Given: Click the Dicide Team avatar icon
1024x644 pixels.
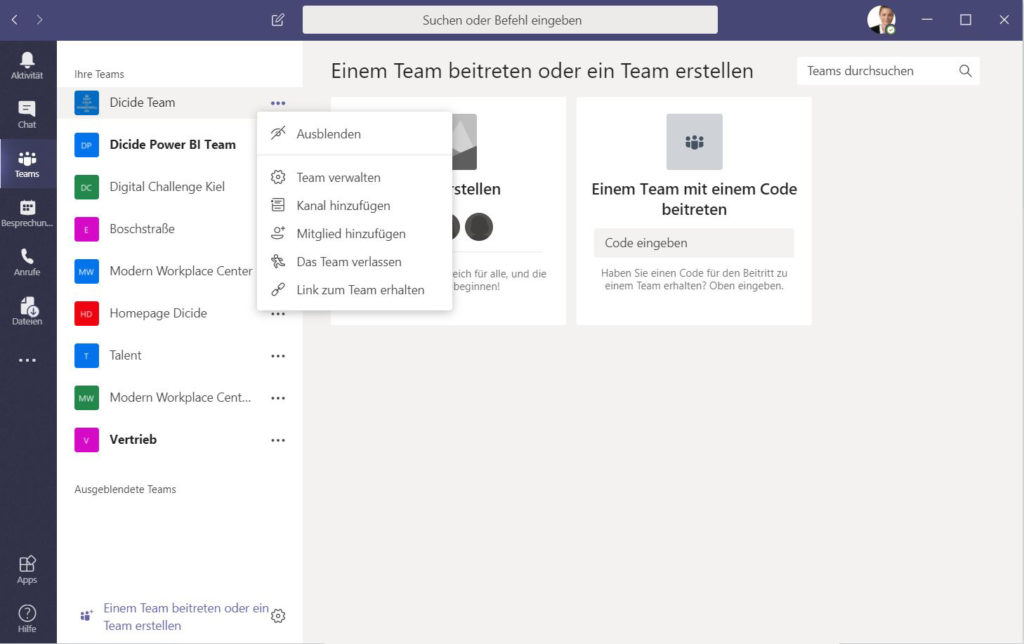Looking at the screenshot, I should pyautogui.click(x=86, y=103).
